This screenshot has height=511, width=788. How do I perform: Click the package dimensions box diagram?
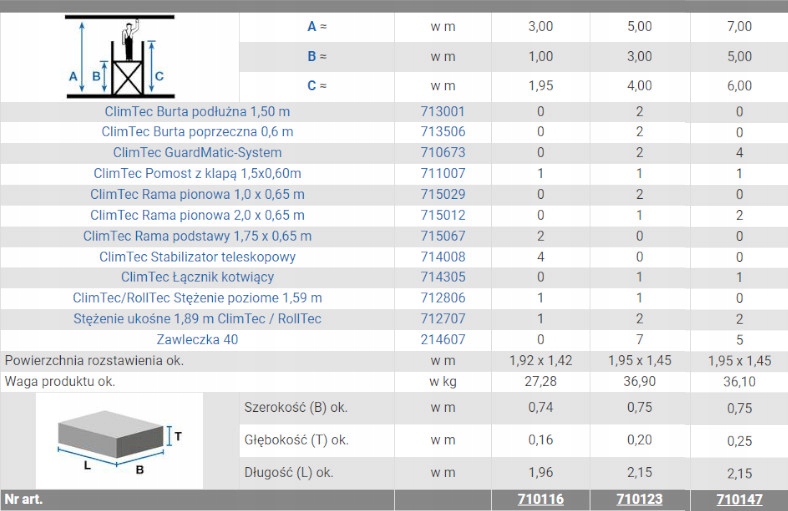tap(120, 442)
